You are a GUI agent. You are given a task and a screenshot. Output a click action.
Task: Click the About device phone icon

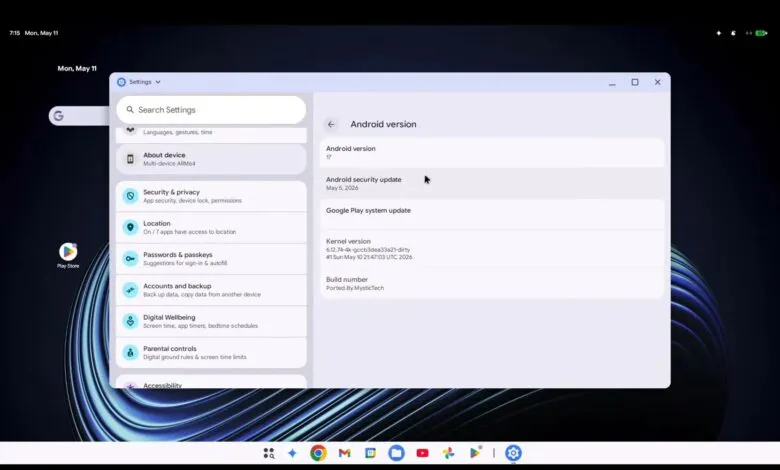click(x=130, y=159)
